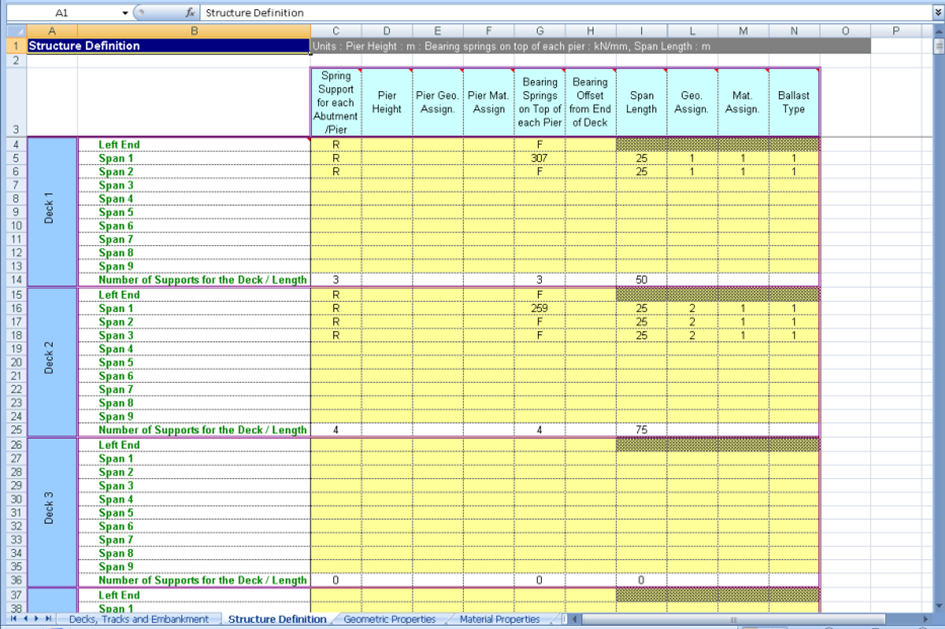Switch to Material Properties sheet tab
945x629 pixels.
point(499,620)
